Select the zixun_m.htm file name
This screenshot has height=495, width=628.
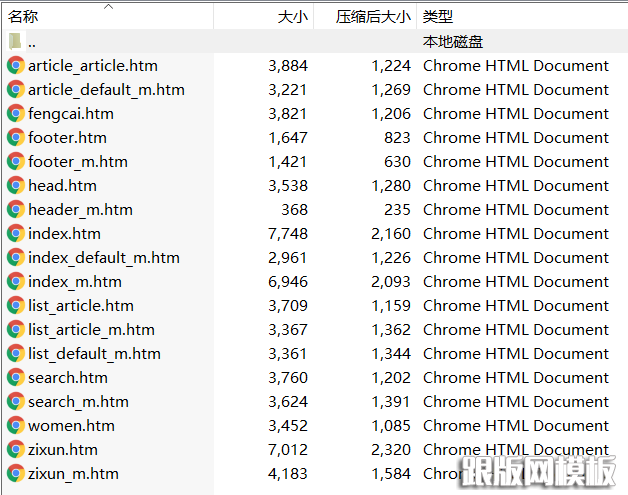coord(73,474)
